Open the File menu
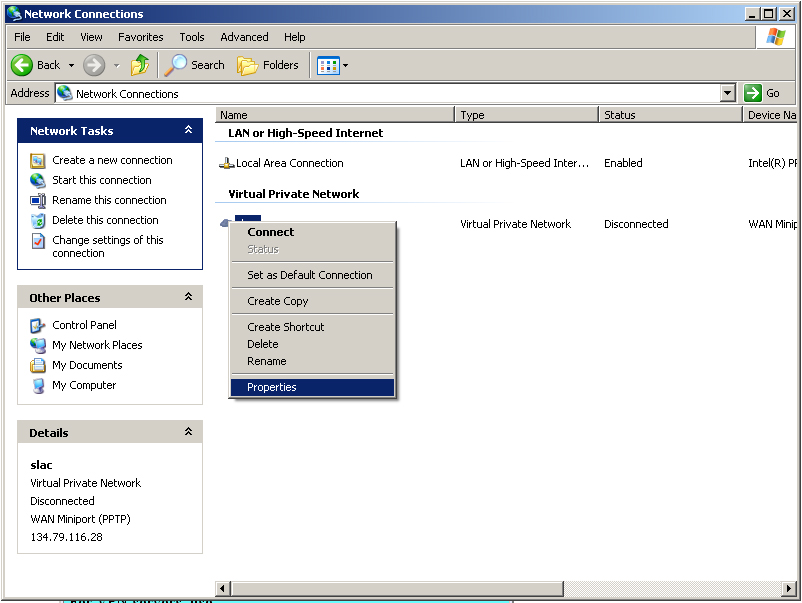Image resolution: width=802 pixels, height=603 pixels. (22, 37)
